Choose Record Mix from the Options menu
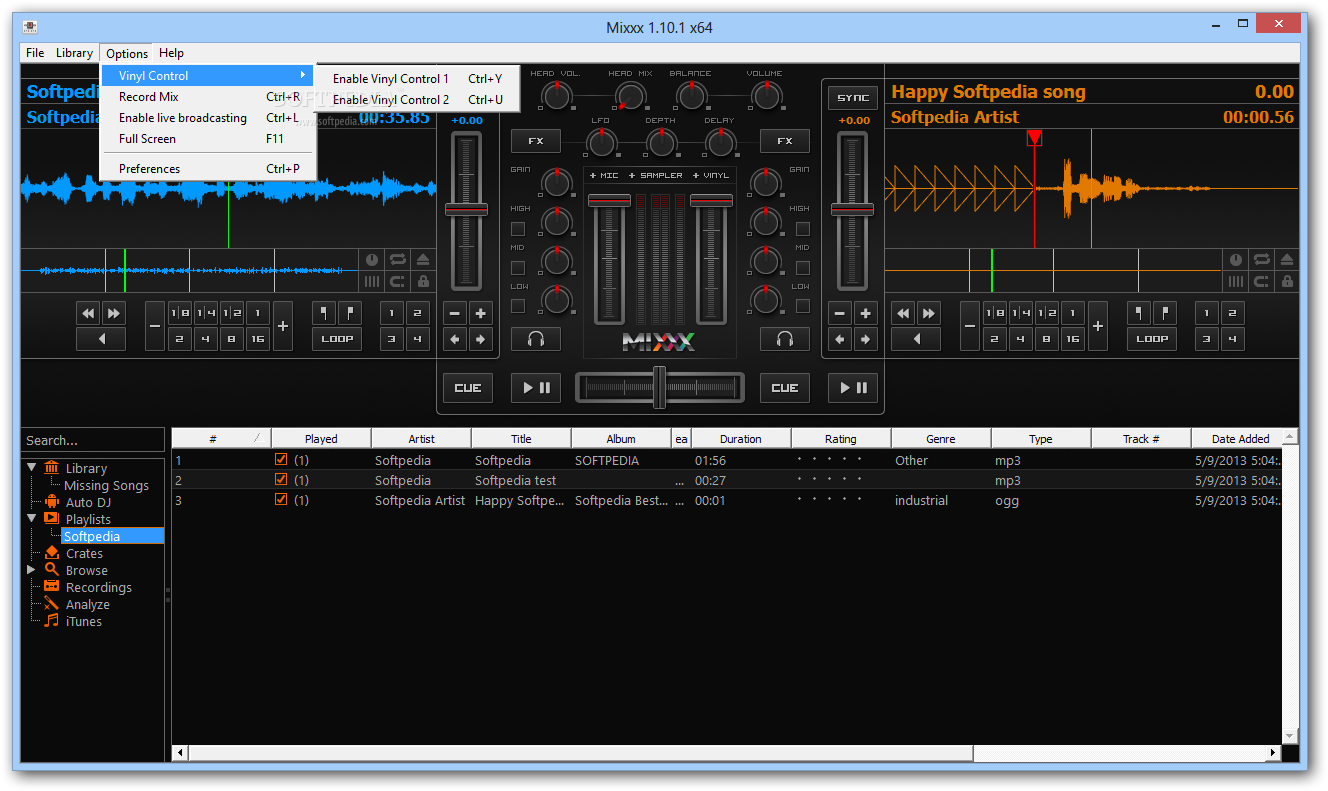1328x791 pixels. click(x=209, y=97)
